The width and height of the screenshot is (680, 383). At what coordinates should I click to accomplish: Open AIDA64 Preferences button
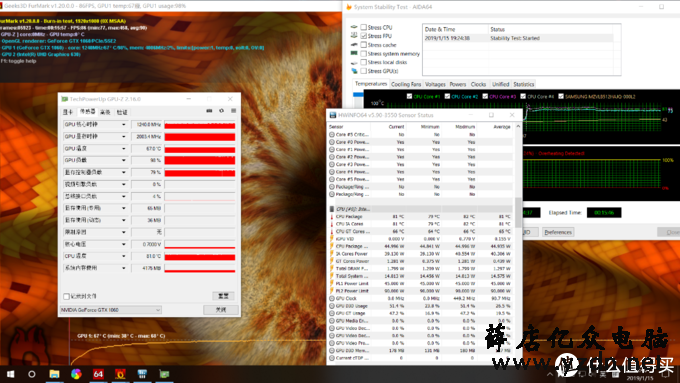tap(558, 232)
